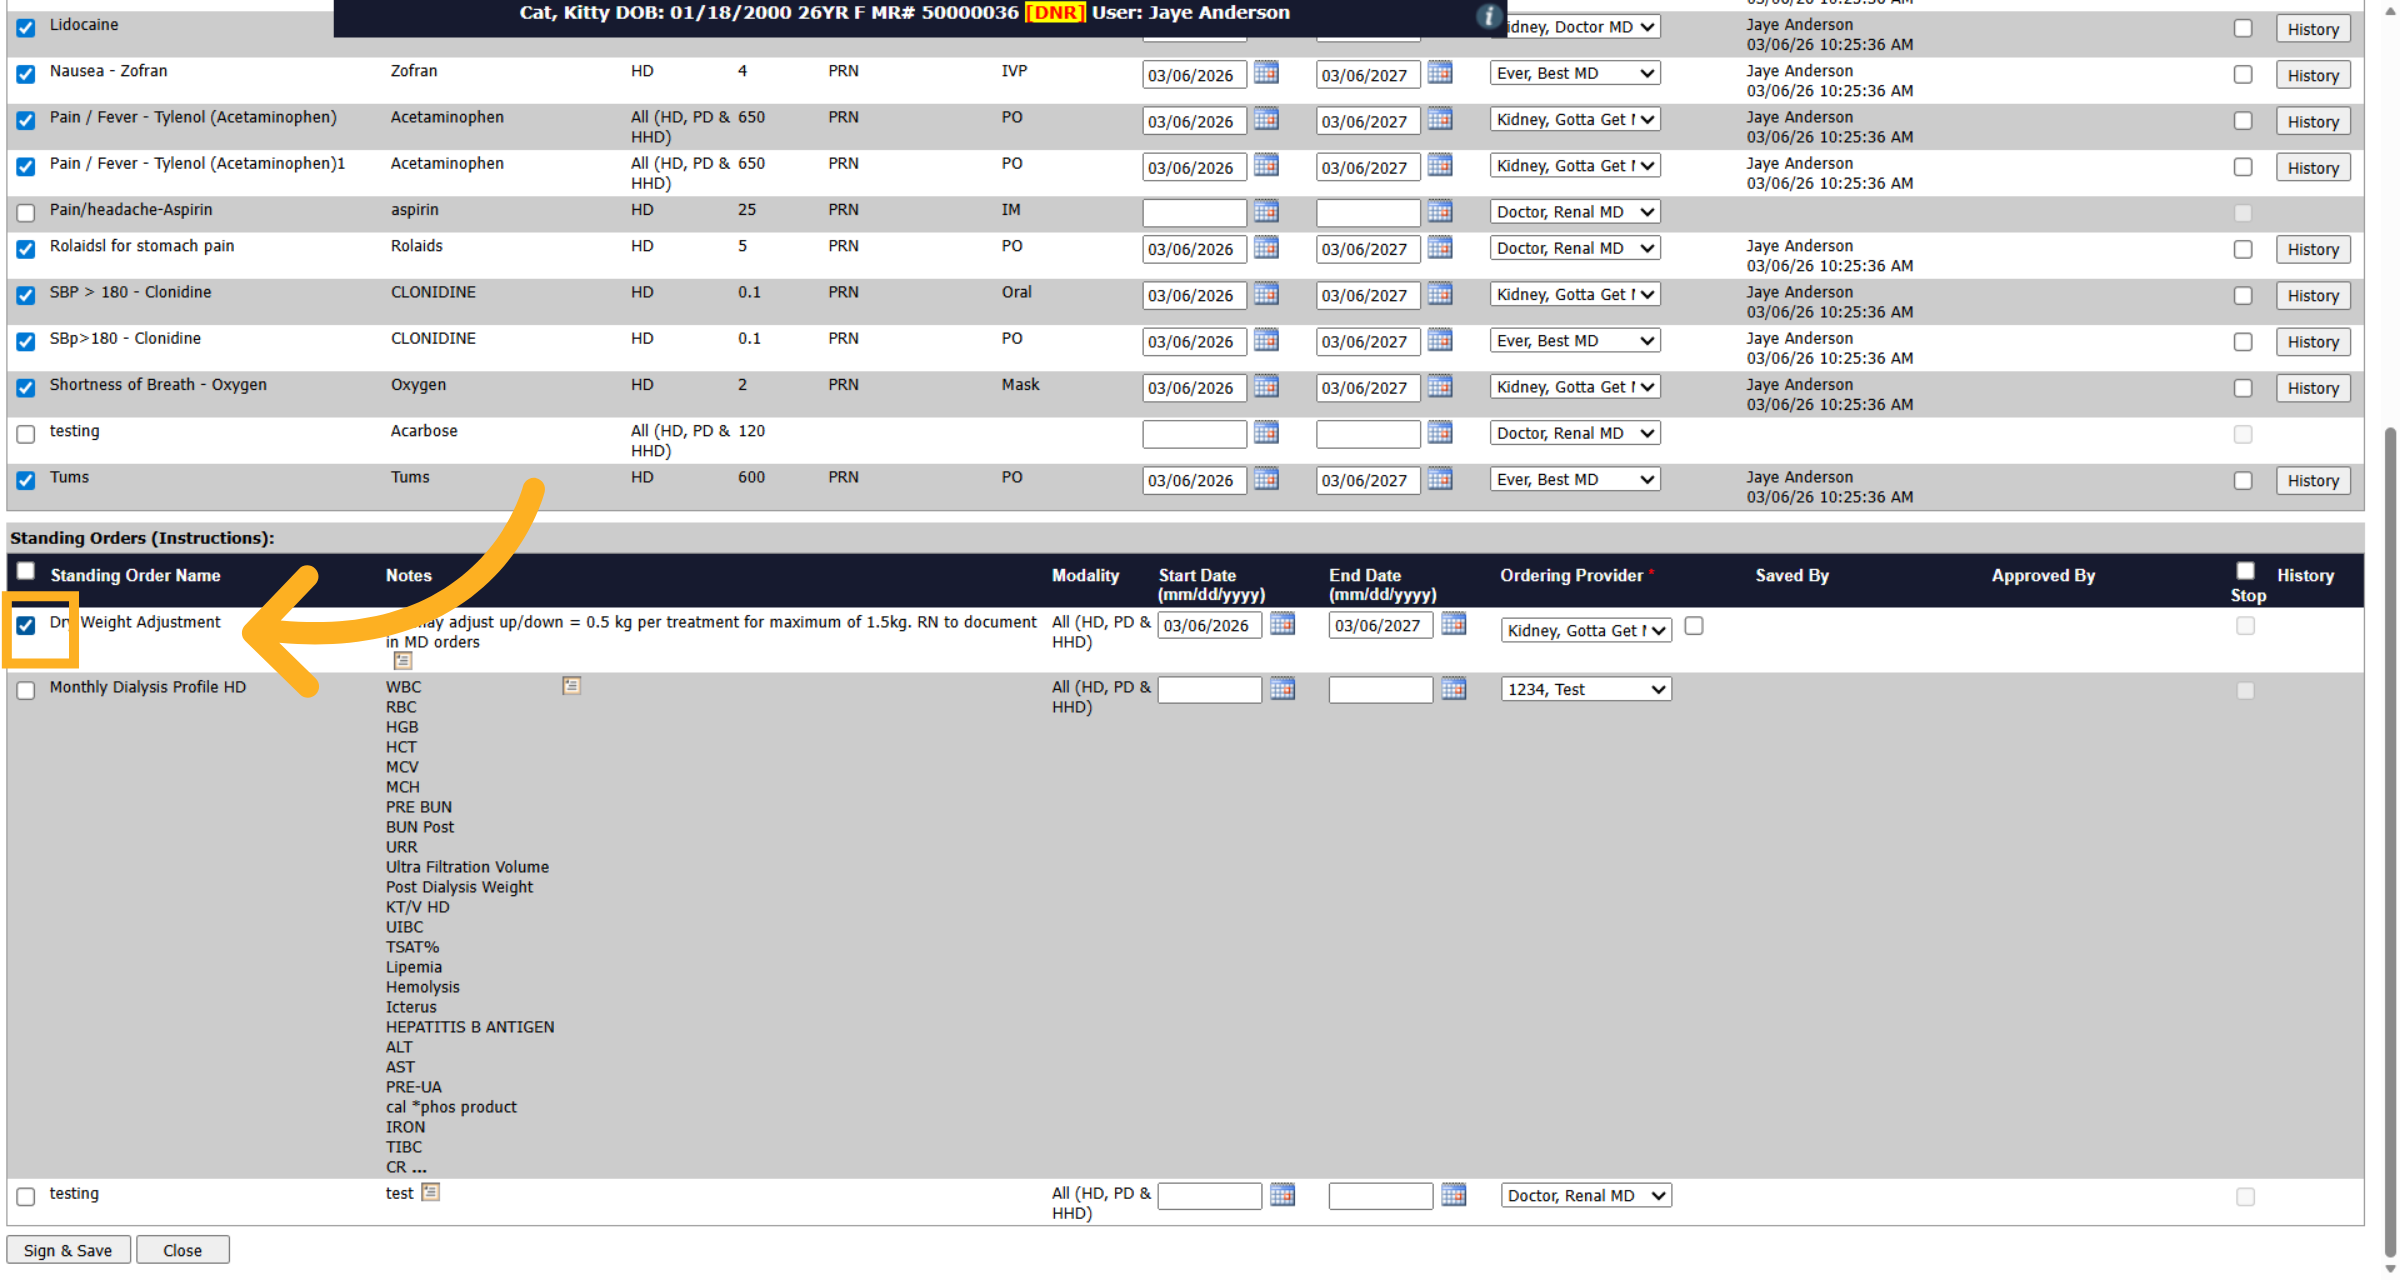Click start date field for Pain/headache-Aspirin
The height and width of the screenshot is (1280, 2400).
coord(1194,213)
